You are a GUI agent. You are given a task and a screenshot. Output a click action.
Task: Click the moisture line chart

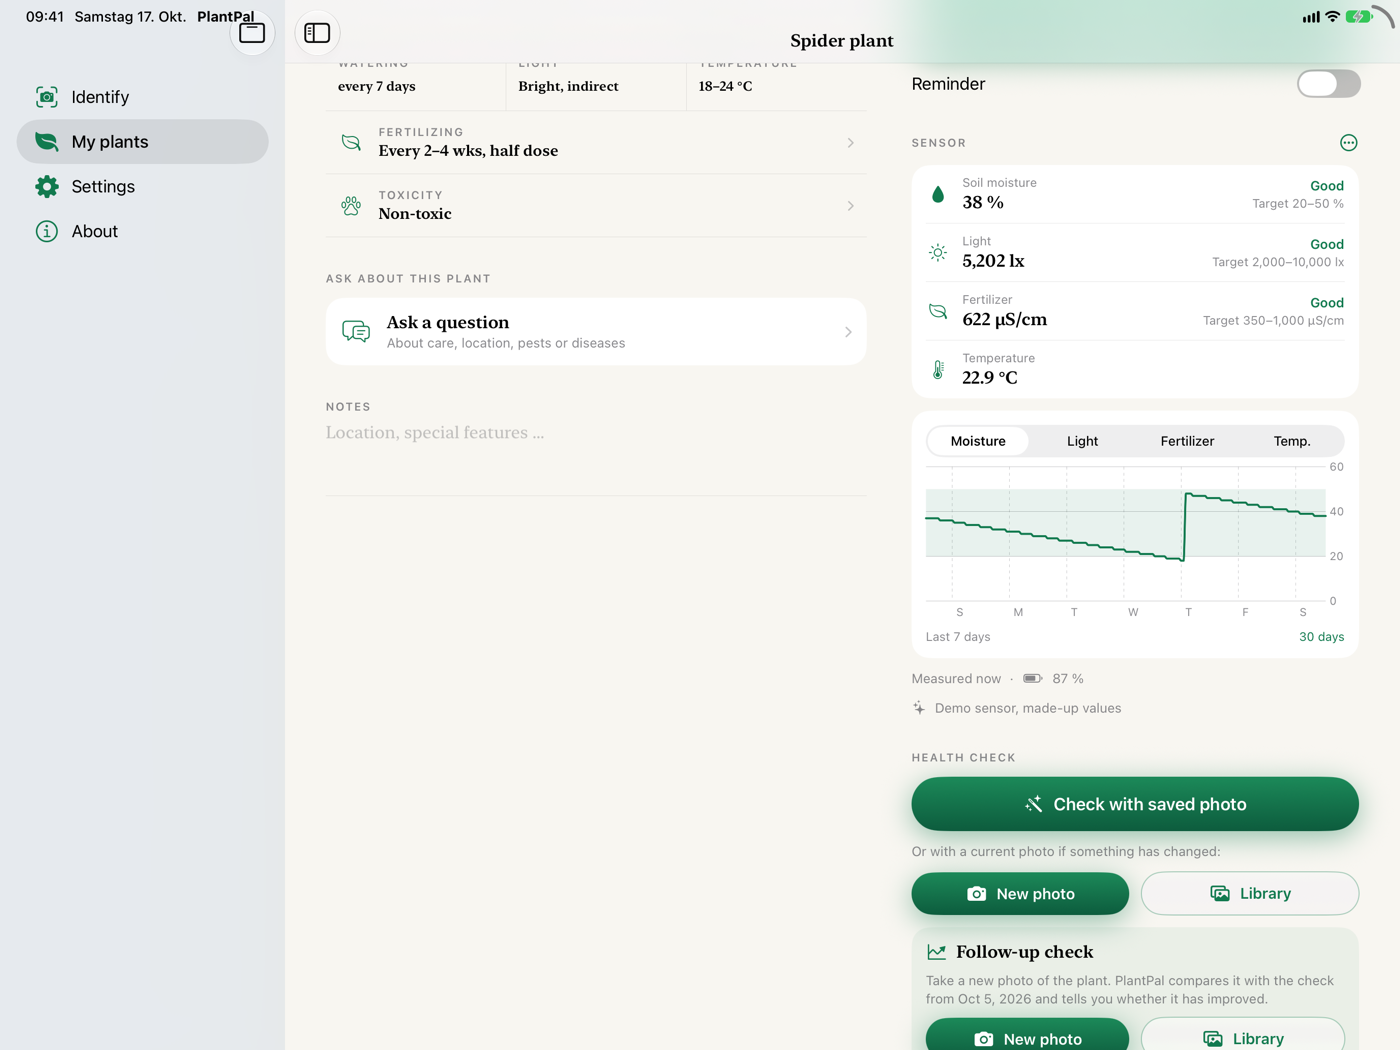(1126, 535)
